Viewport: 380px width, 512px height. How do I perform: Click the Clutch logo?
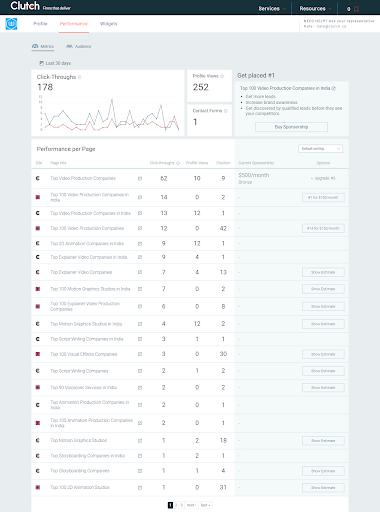pyautogui.click(x=25, y=6)
